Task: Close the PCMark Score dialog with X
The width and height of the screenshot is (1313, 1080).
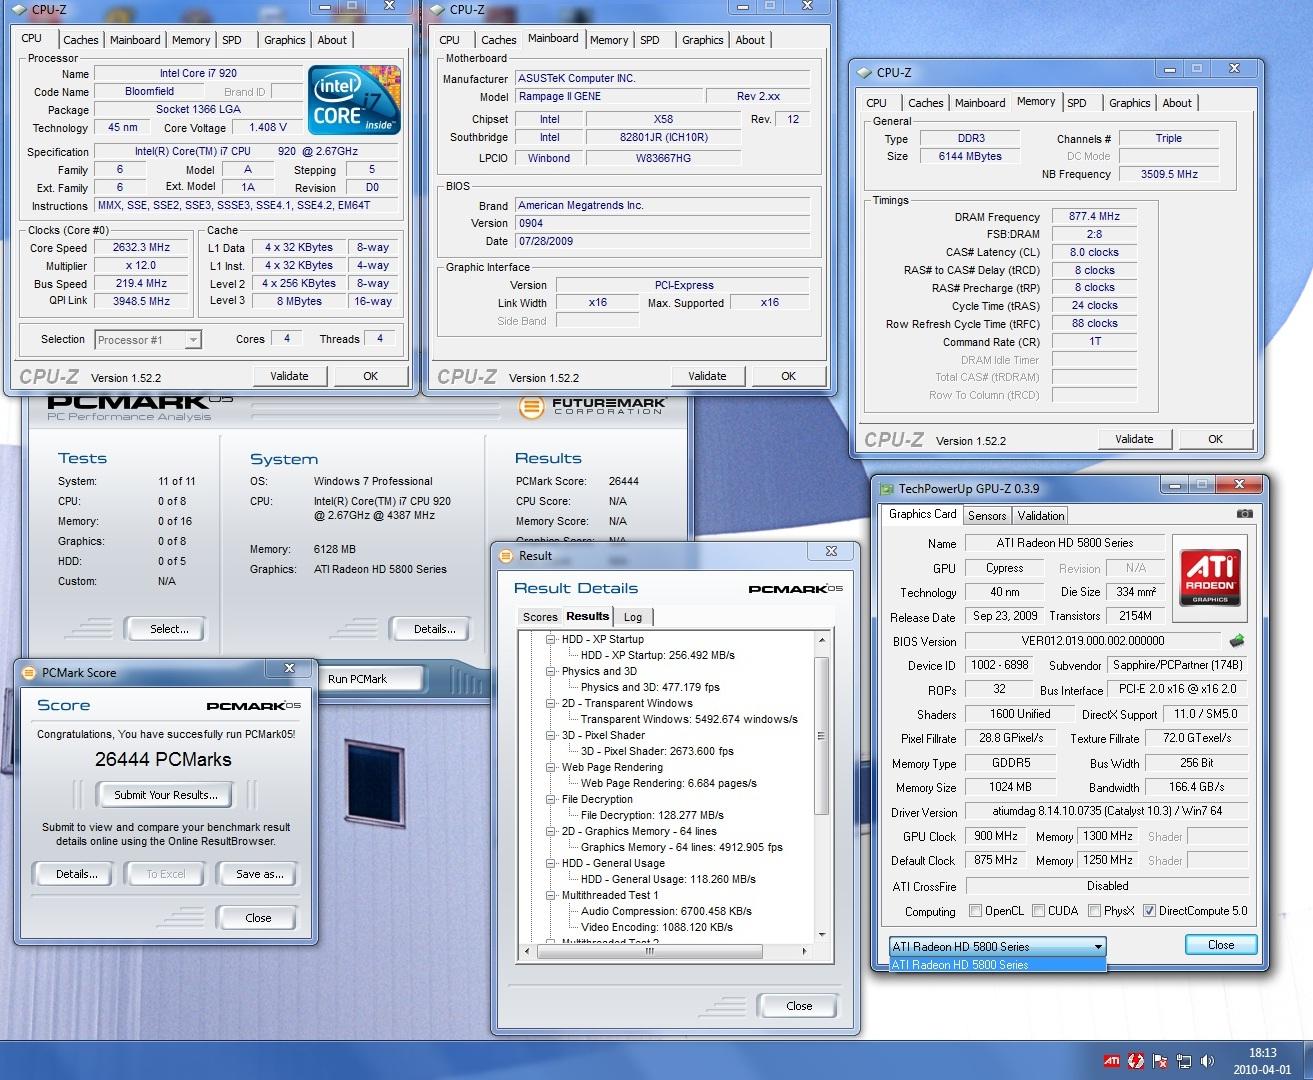Action: [x=289, y=668]
